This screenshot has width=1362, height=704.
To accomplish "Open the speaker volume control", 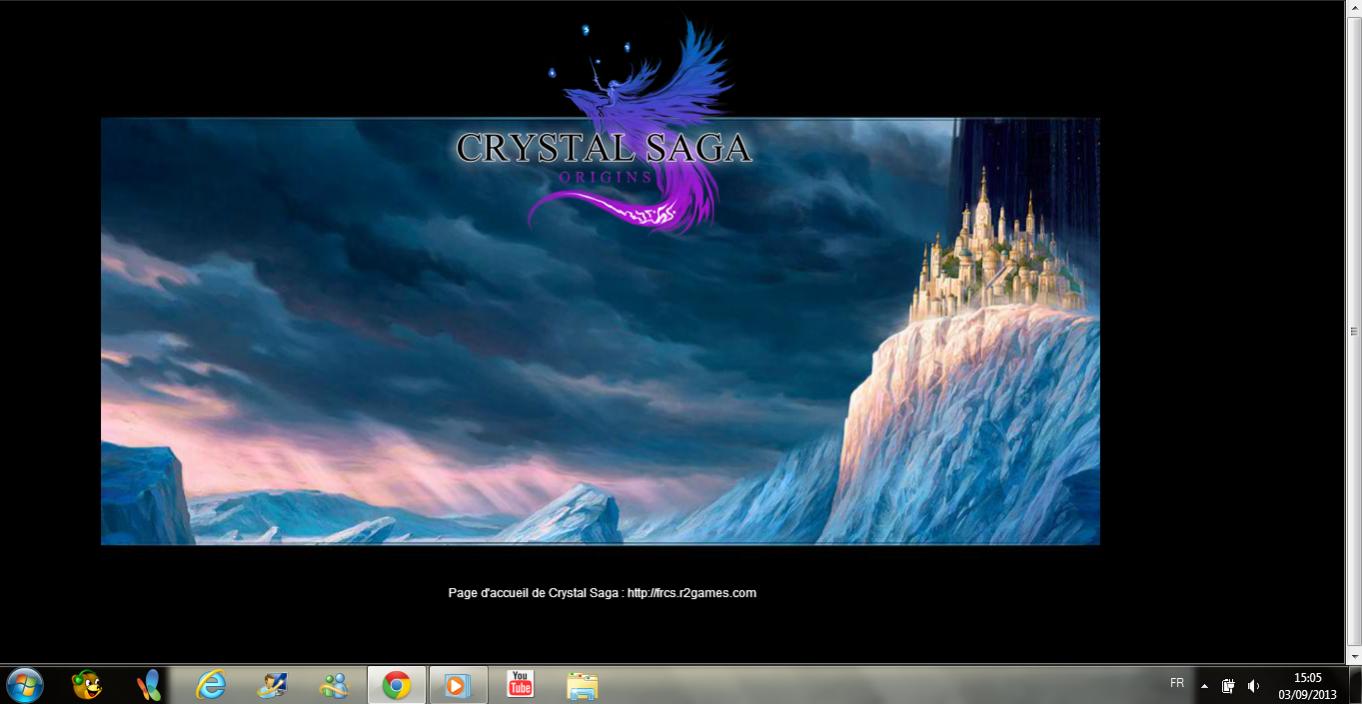I will [x=1253, y=686].
